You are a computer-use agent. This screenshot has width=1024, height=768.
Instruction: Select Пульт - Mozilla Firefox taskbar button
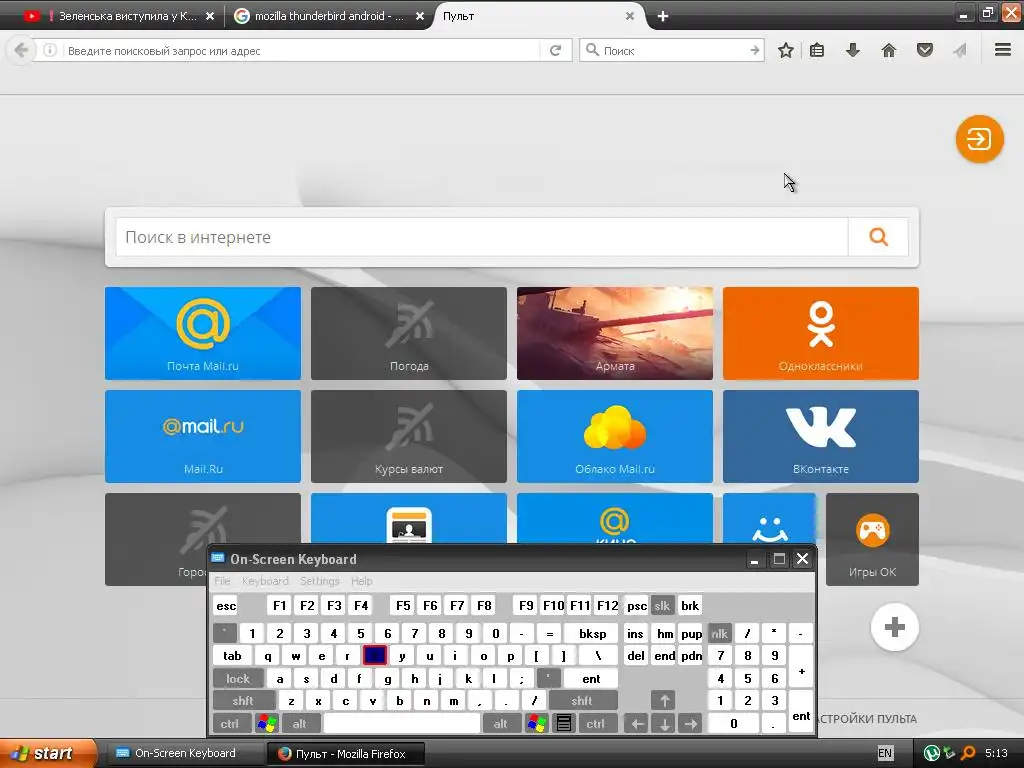346,753
